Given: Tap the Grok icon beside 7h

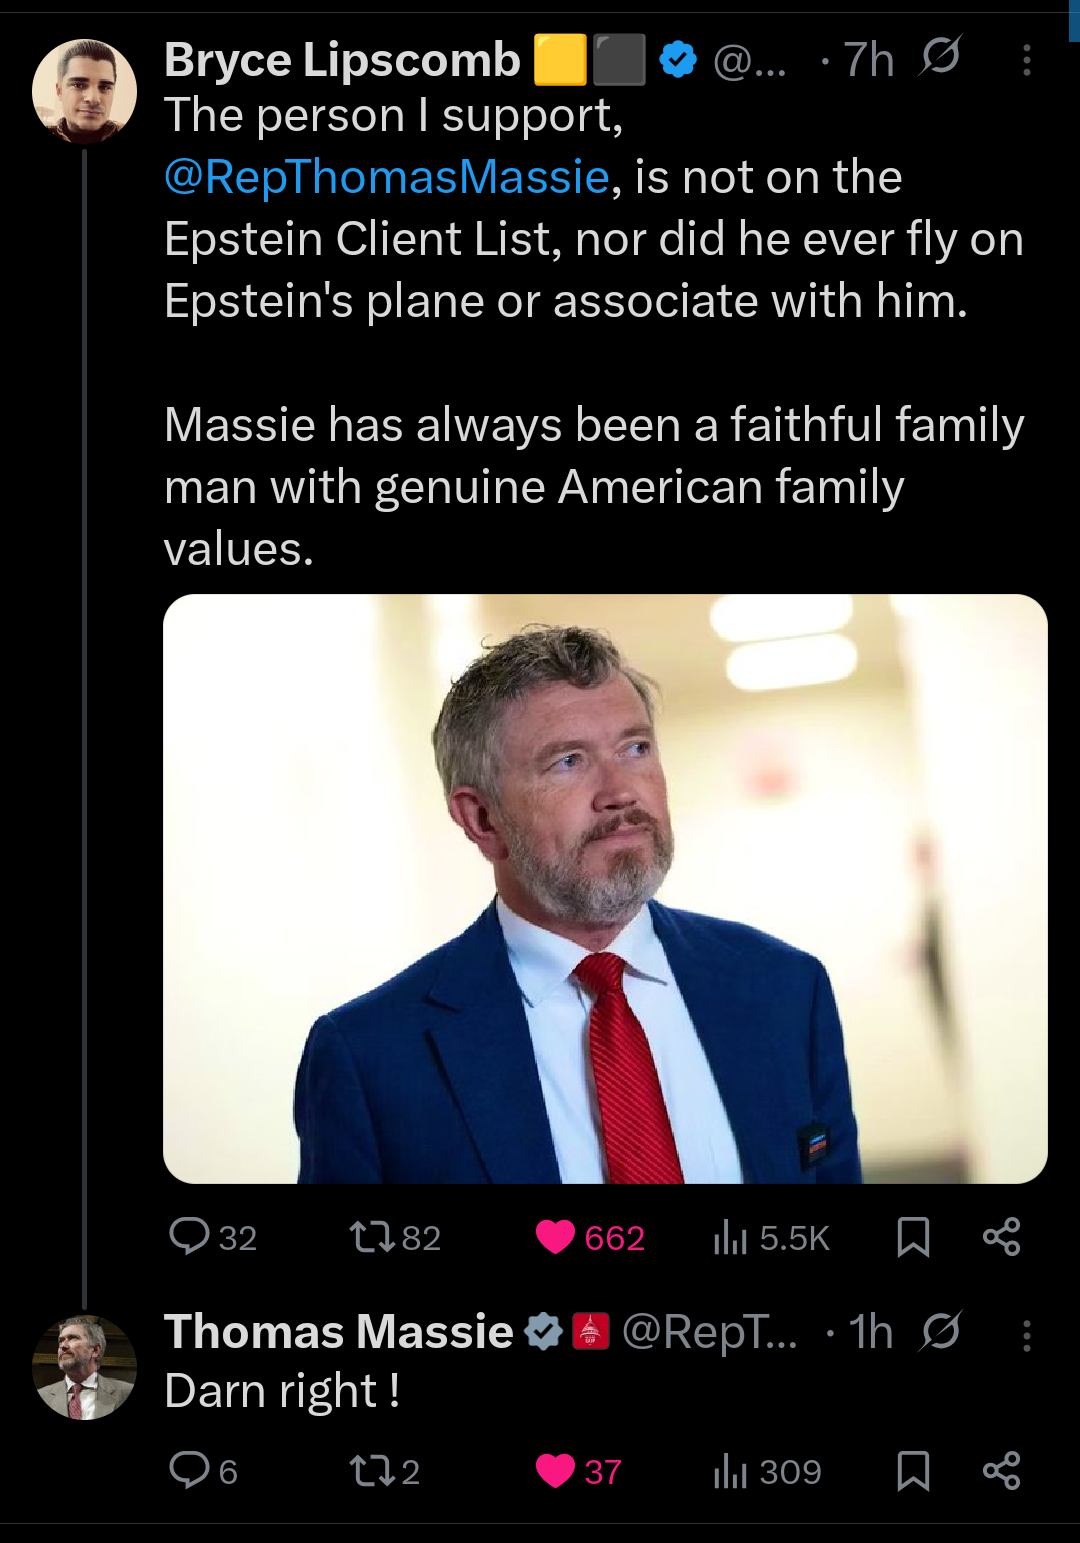Looking at the screenshot, I should tap(940, 57).
